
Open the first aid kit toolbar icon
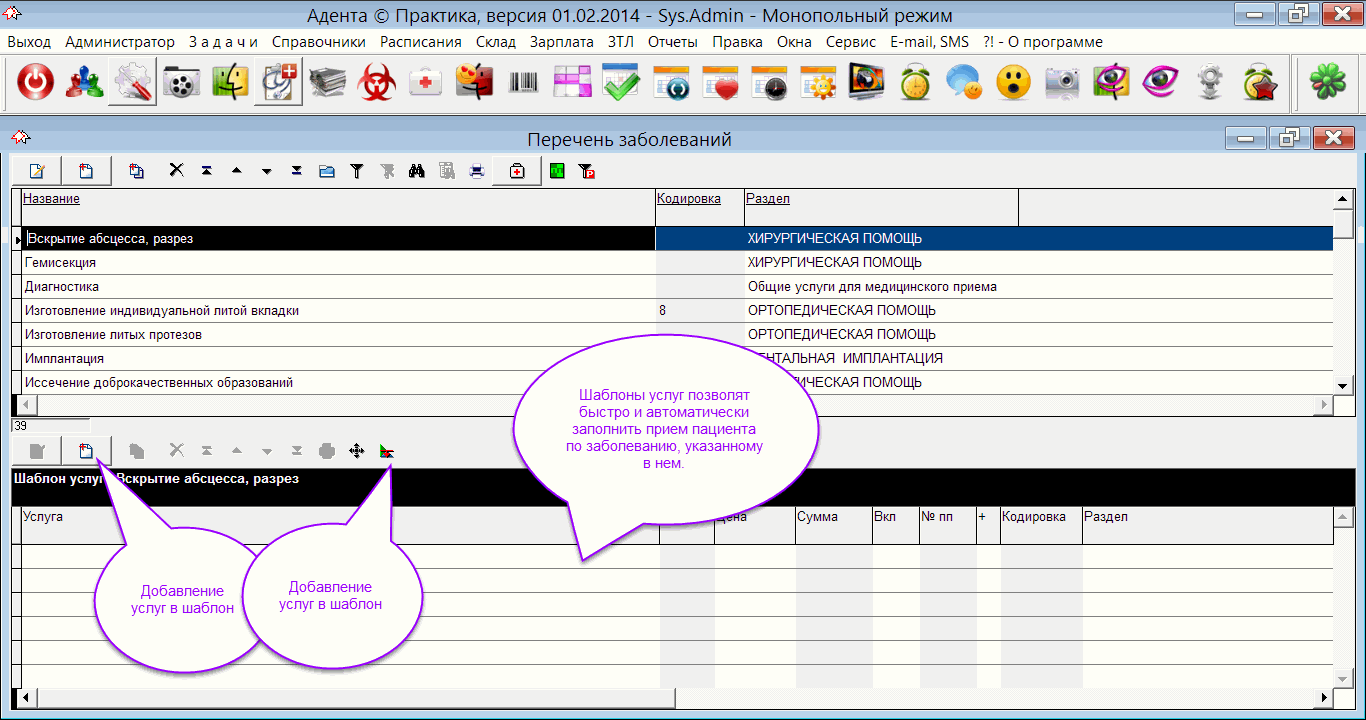(x=426, y=84)
